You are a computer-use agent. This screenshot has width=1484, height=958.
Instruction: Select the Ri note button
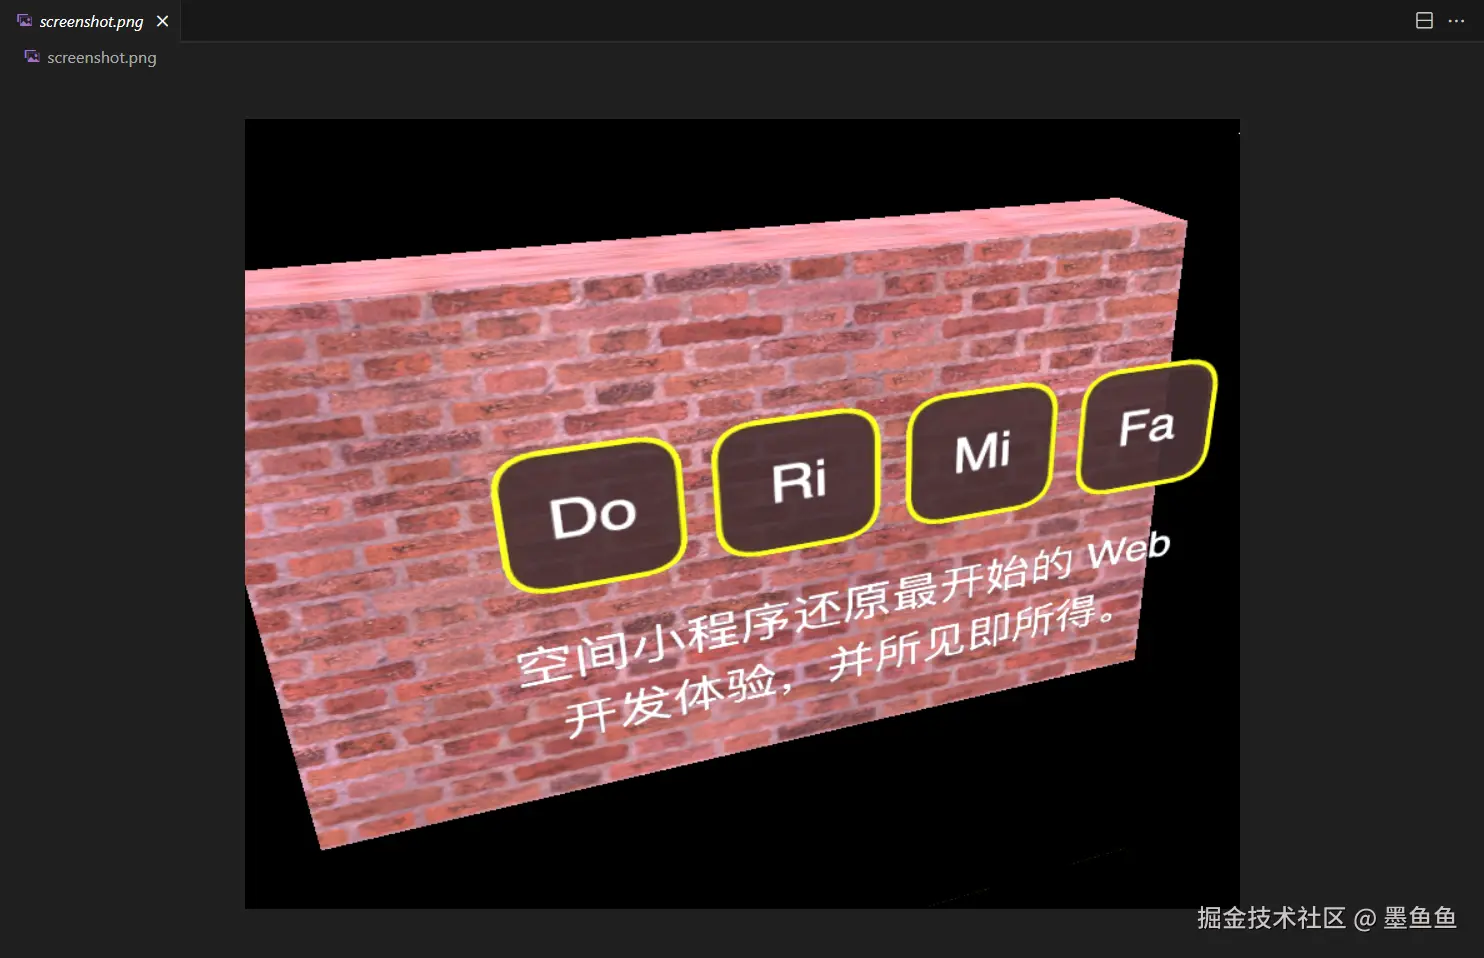(796, 480)
